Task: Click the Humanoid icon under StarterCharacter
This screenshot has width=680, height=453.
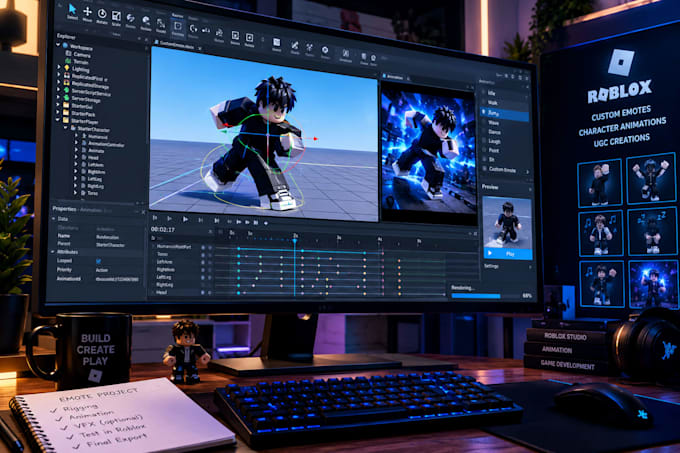Action: 84,135
